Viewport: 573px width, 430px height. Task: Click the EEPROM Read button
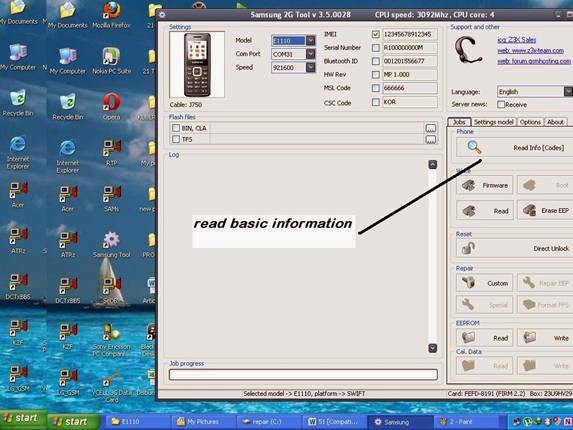coord(485,338)
